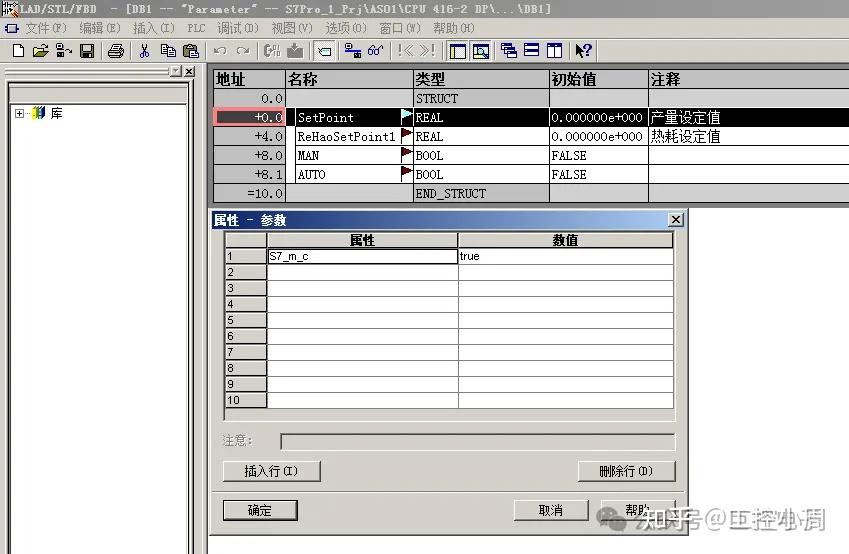Toggle the overview panel toolbar button
The width and height of the screenshot is (849, 554).
click(458, 51)
